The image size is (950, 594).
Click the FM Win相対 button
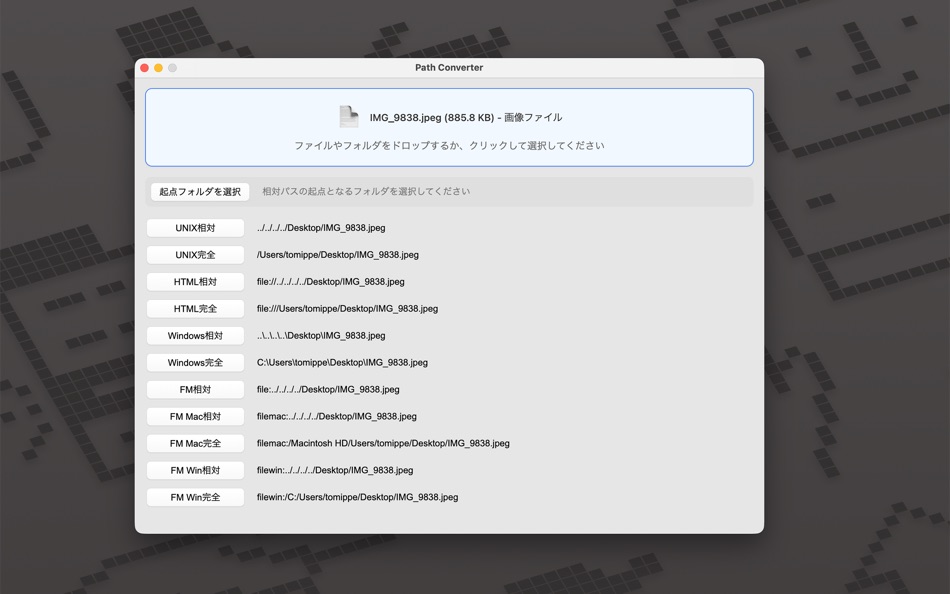point(195,470)
